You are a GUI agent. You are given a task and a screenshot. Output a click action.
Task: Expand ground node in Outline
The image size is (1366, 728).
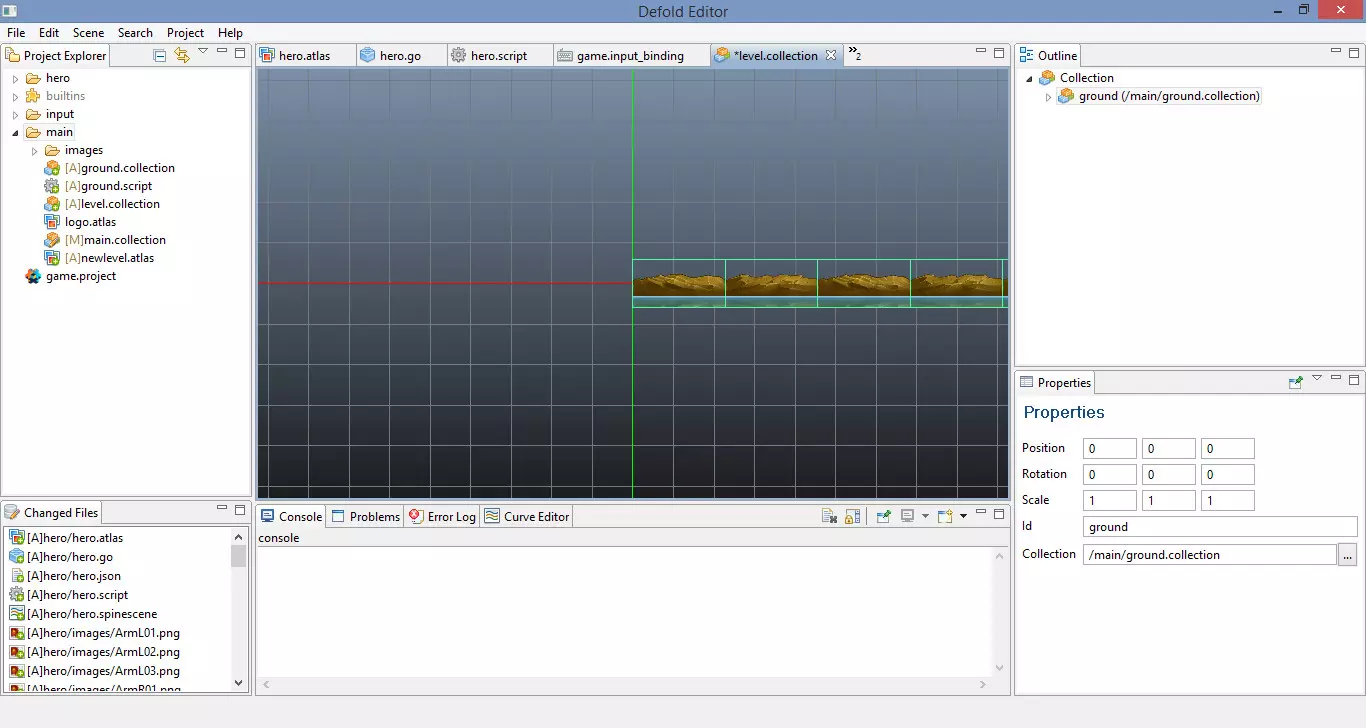(1048, 97)
